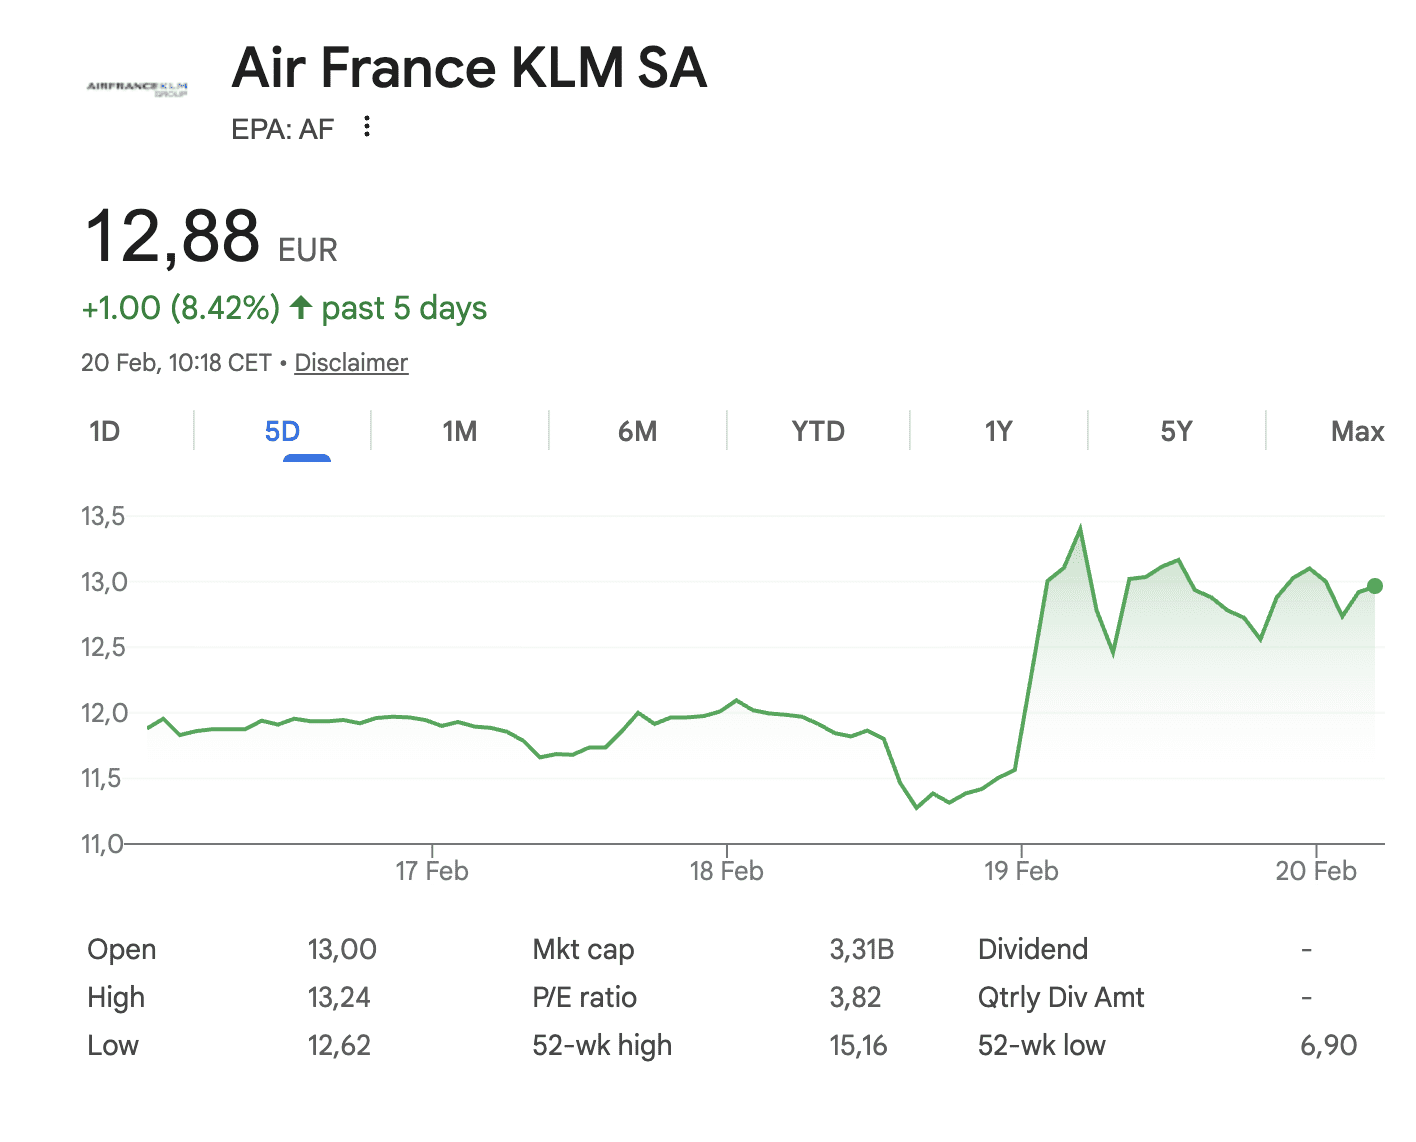Click the Air France KLM Group logo

137,88
